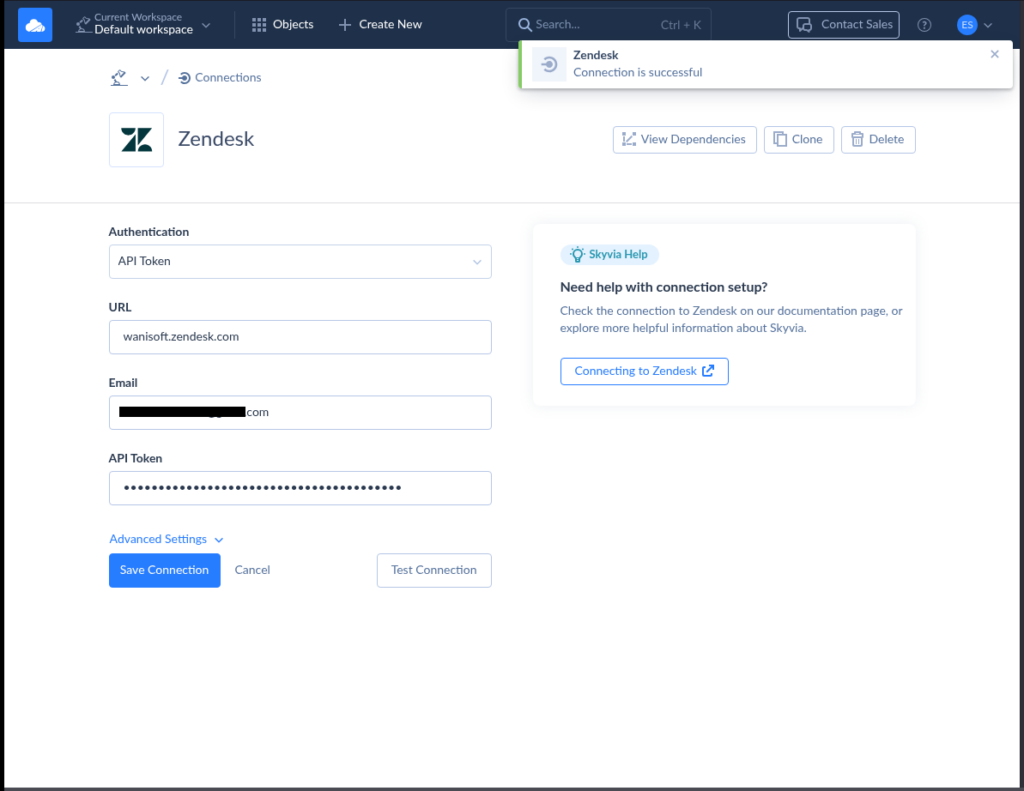Viewport: 1024px width, 791px height.
Task: Delete the Zendesk connection
Action: 878,140
